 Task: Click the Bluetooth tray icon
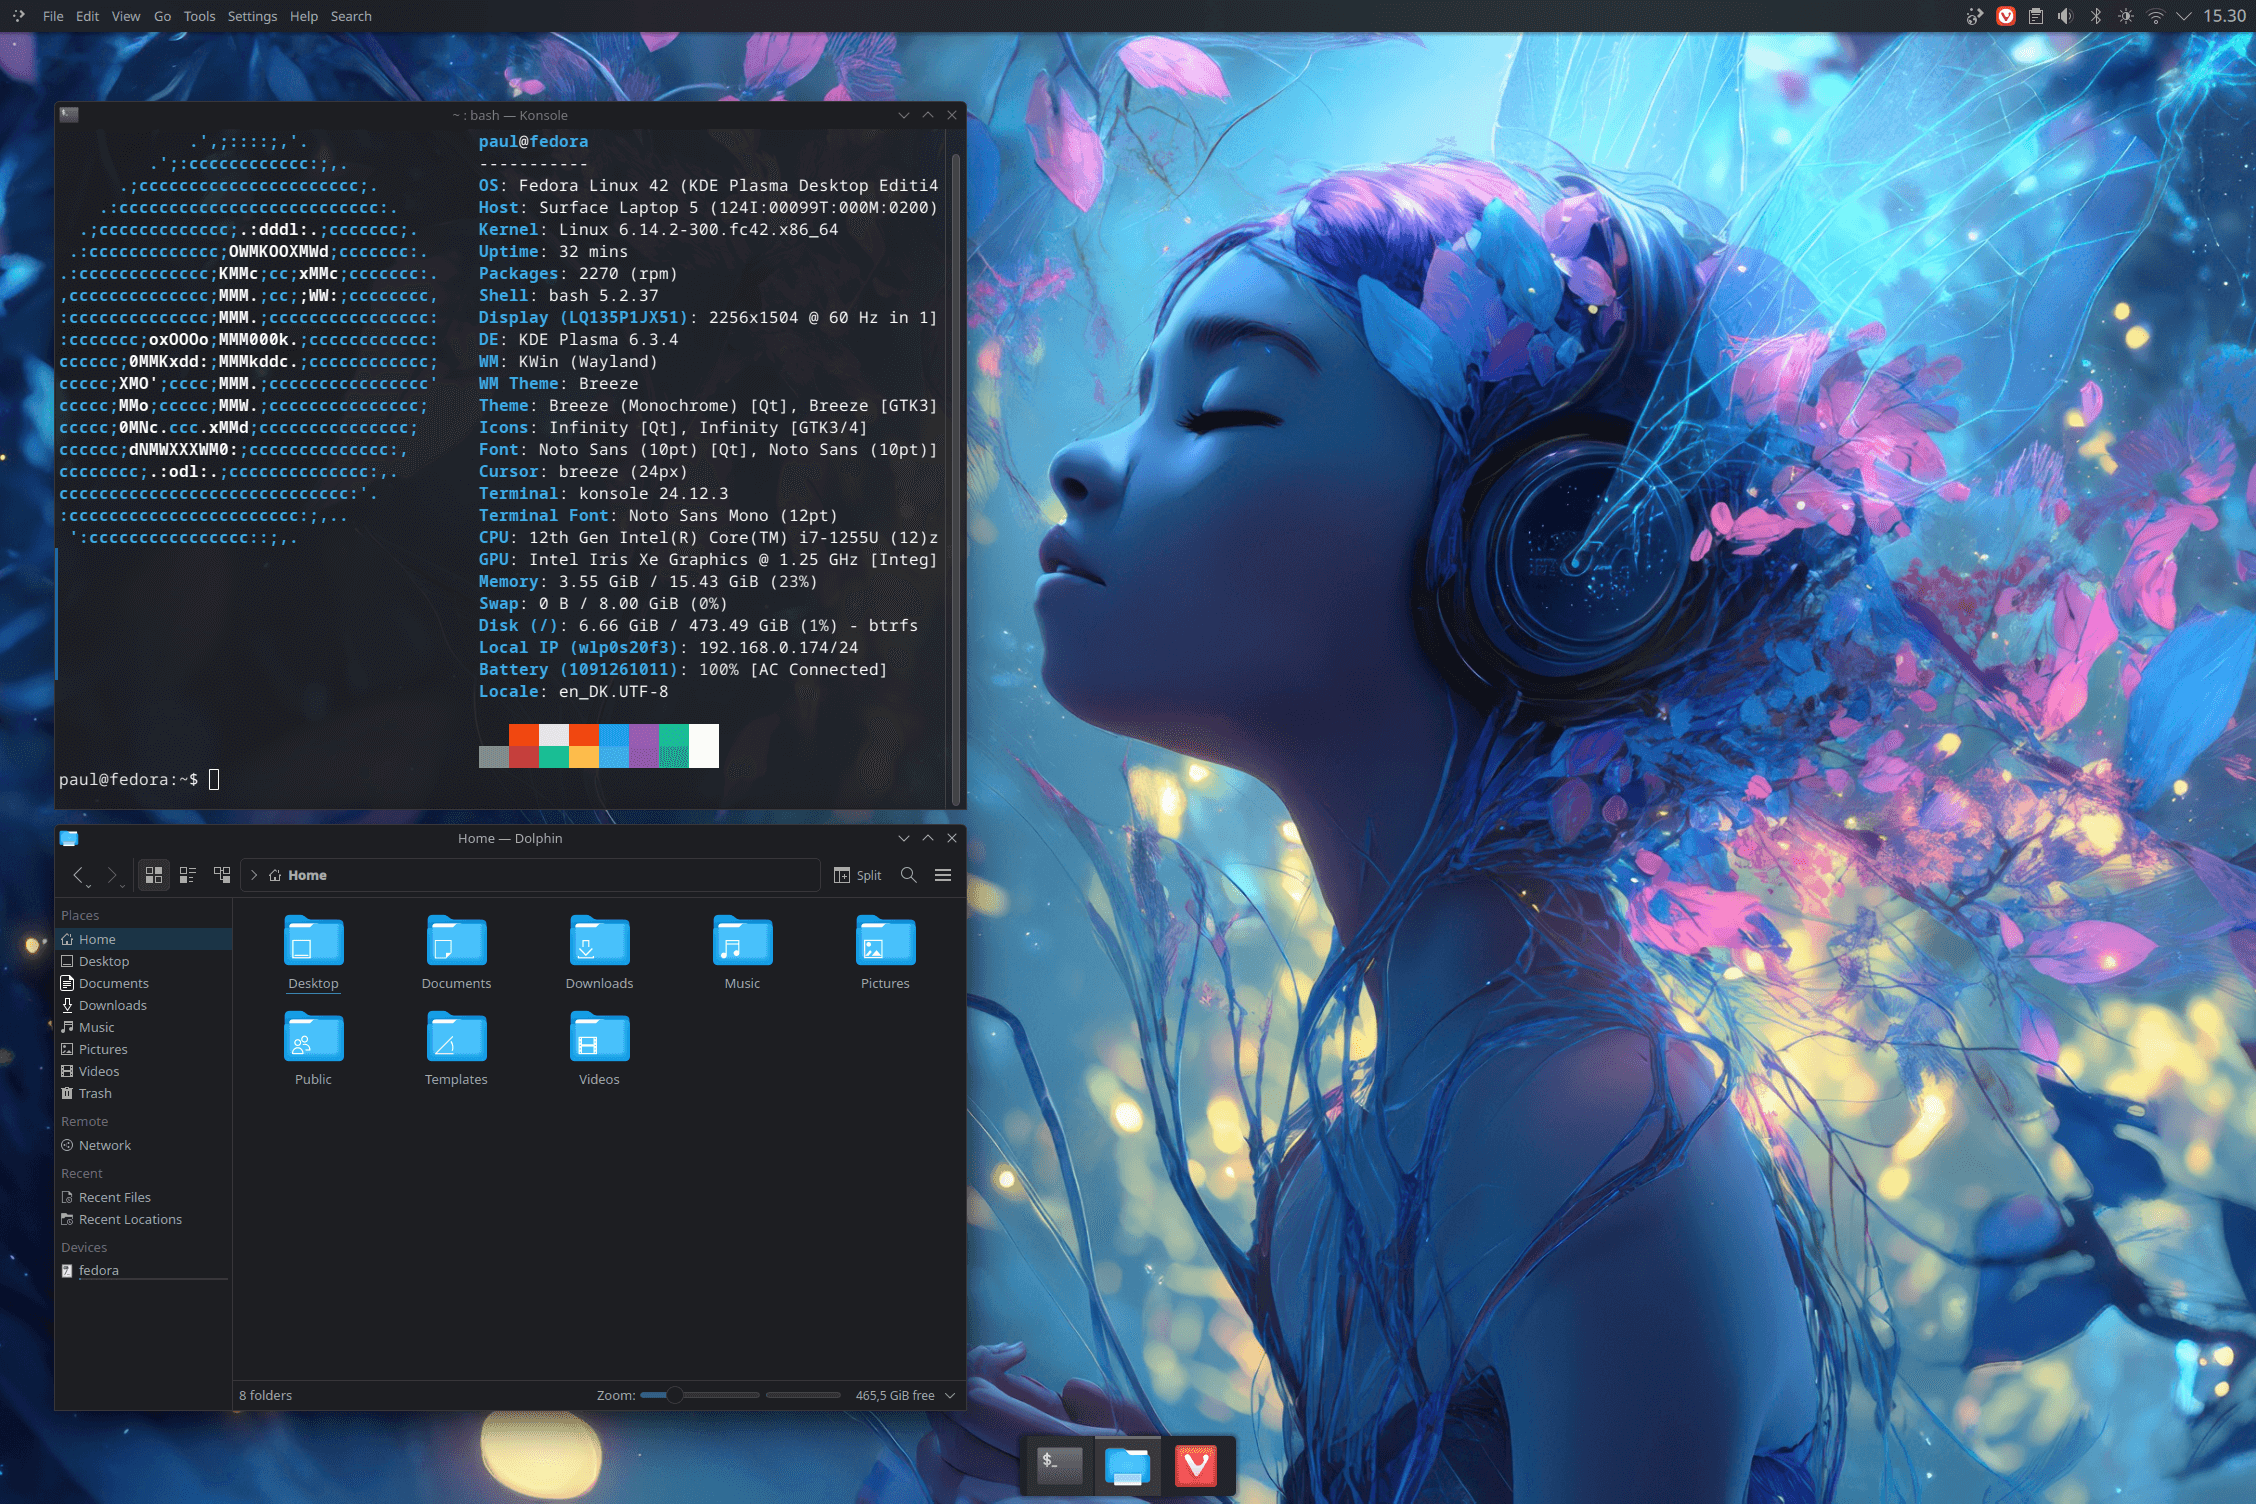[2096, 16]
